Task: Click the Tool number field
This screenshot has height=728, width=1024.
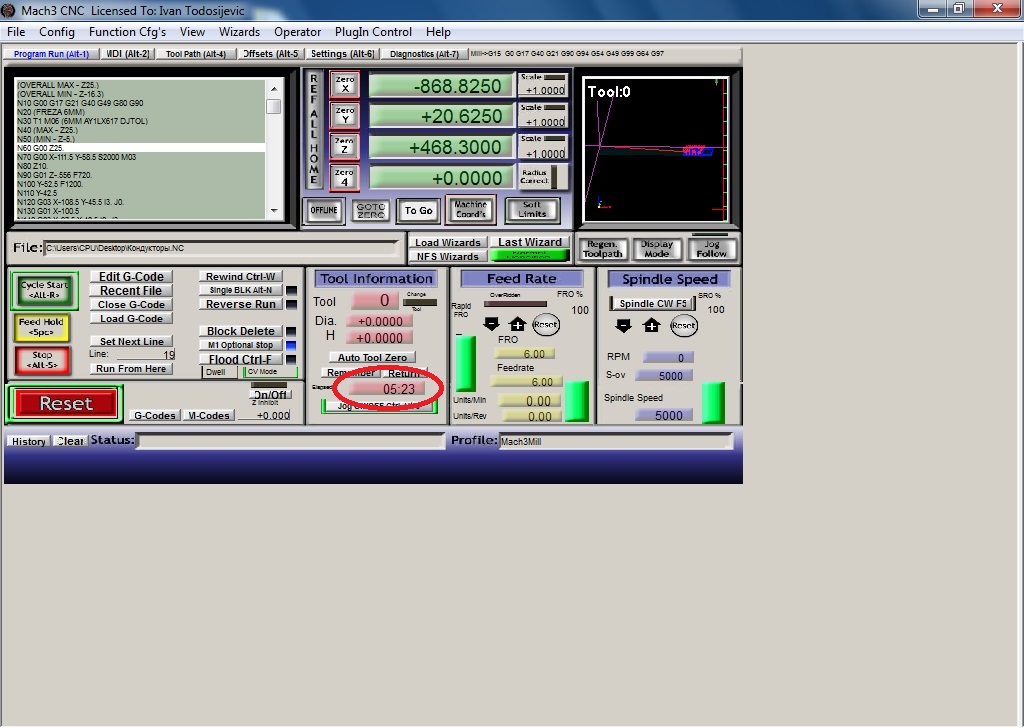Action: 374,300
